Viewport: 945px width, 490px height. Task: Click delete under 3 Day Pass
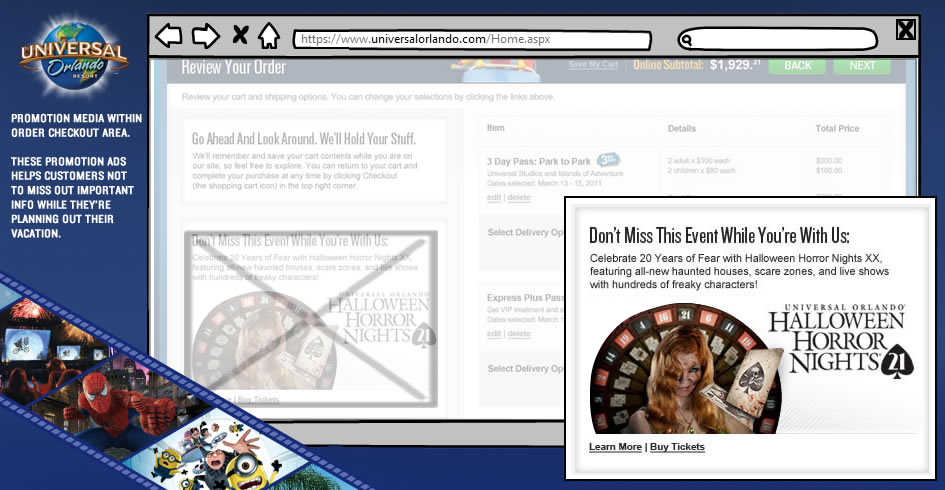point(518,198)
